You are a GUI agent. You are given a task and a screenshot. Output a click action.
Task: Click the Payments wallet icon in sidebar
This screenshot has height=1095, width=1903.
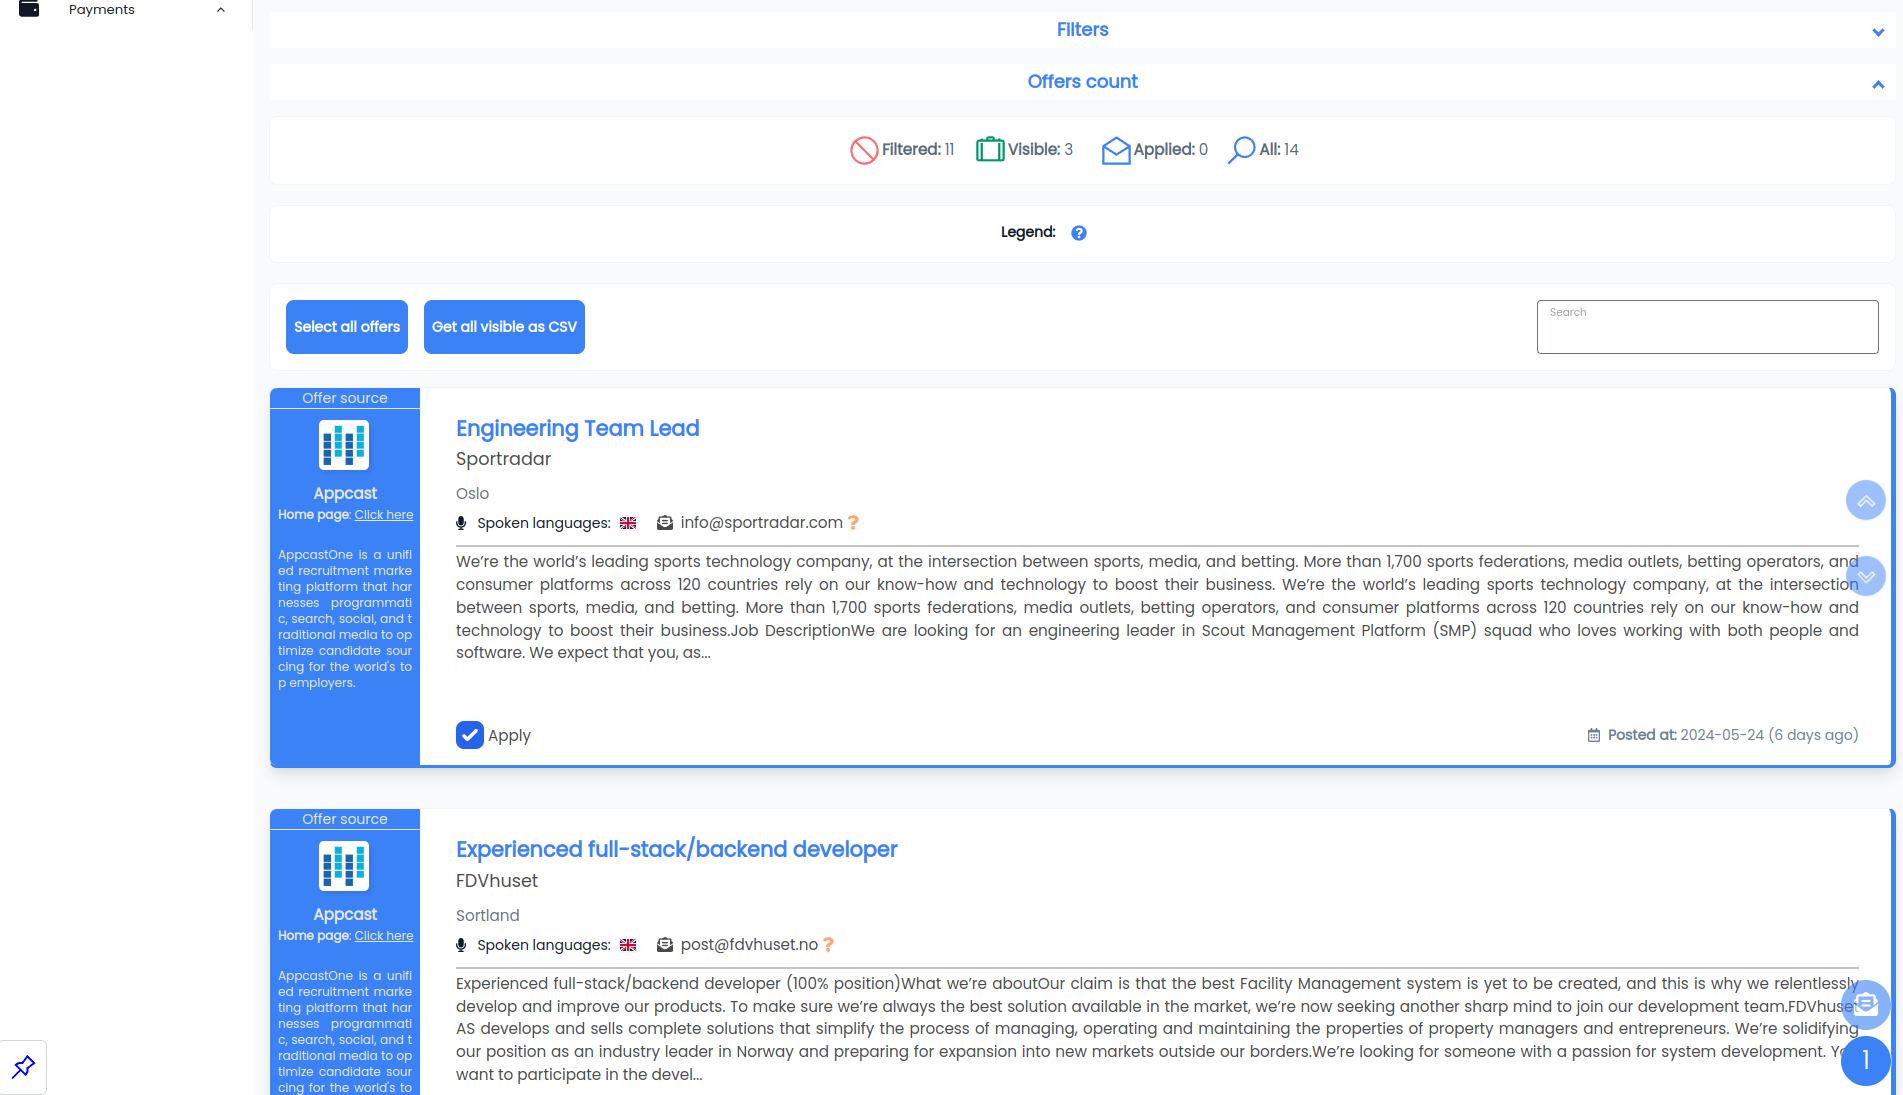tap(29, 8)
